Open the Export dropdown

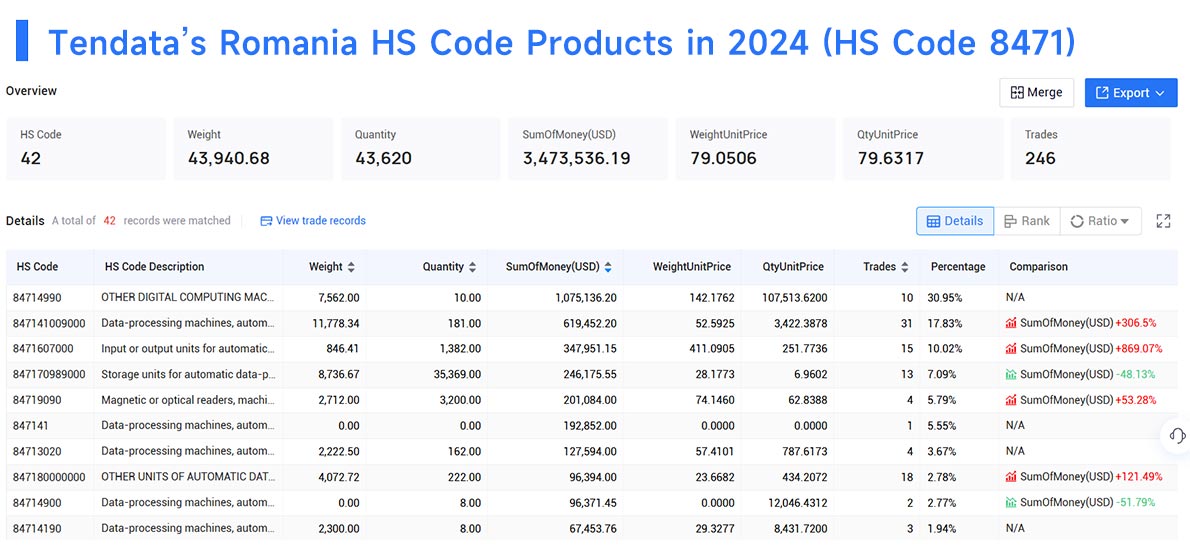click(1131, 93)
